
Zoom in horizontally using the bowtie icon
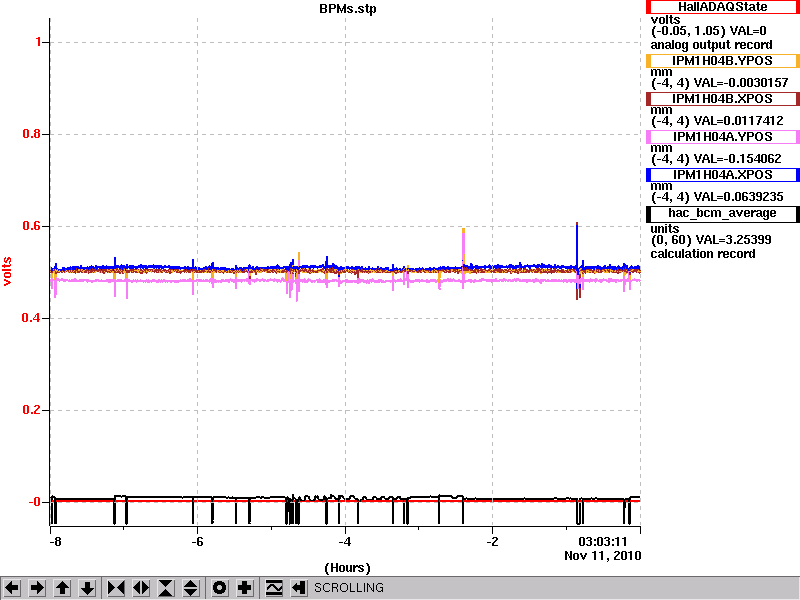(x=116, y=588)
